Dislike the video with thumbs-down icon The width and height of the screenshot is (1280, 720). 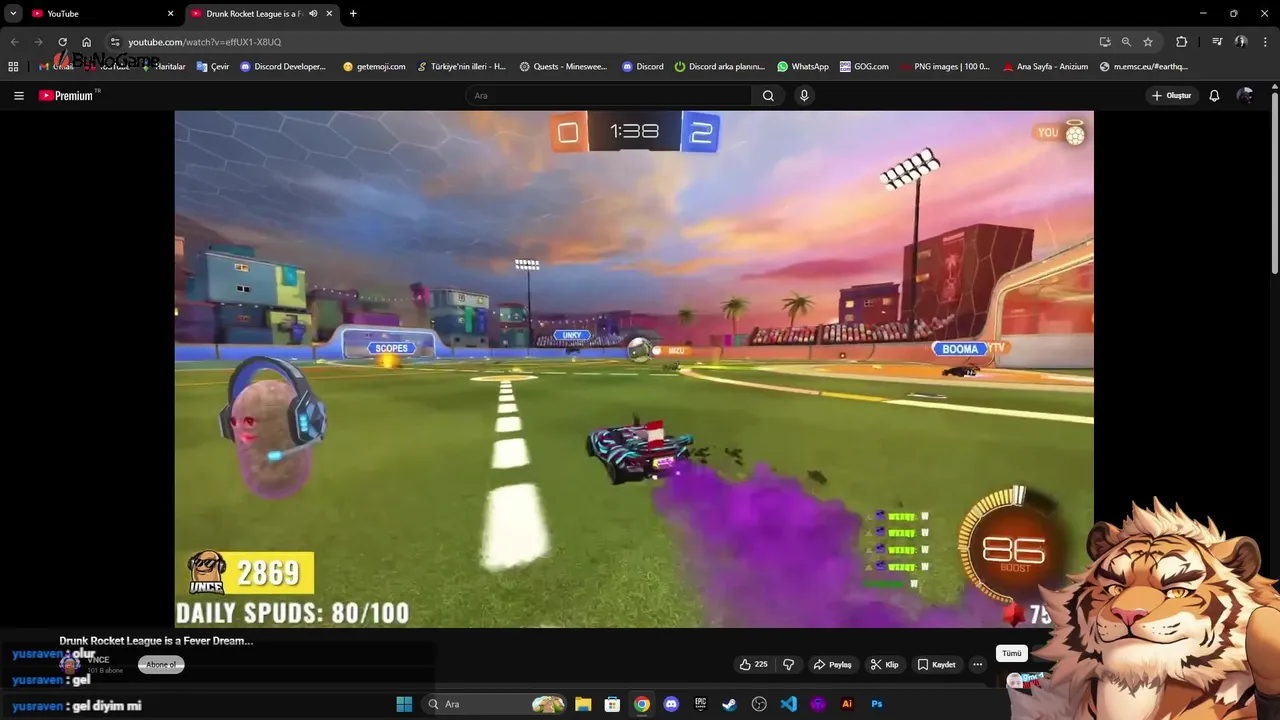(x=788, y=665)
